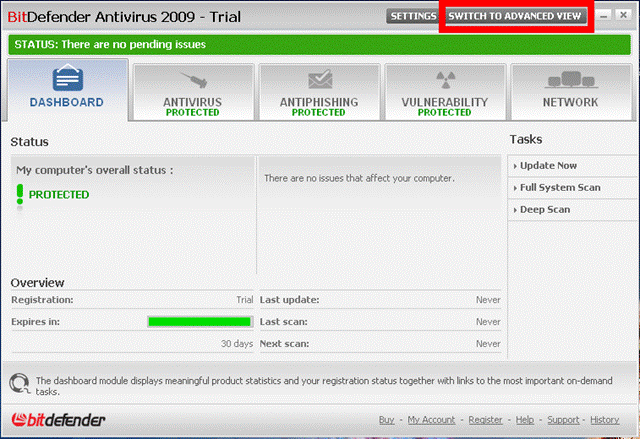Open the Buy link
The width and height of the screenshot is (640, 439).
(386, 420)
